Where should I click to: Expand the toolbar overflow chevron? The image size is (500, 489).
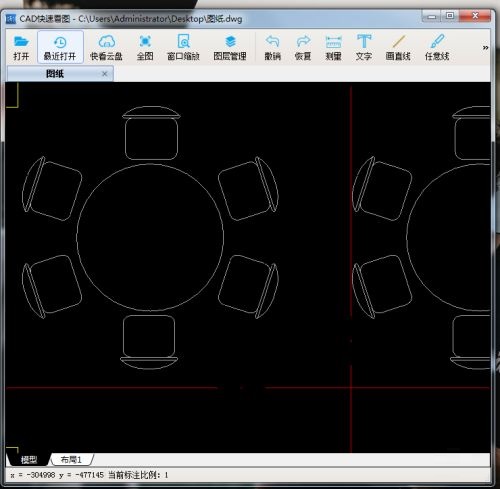[x=485, y=48]
